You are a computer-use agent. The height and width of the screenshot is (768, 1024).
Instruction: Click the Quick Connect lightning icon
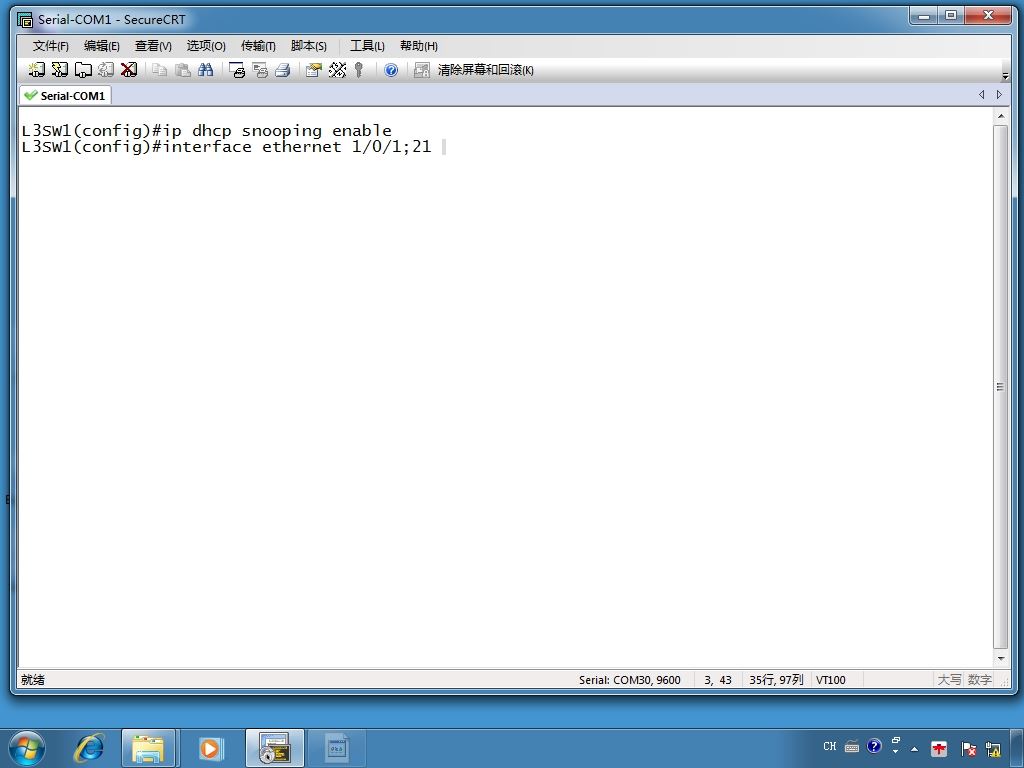tap(59, 70)
